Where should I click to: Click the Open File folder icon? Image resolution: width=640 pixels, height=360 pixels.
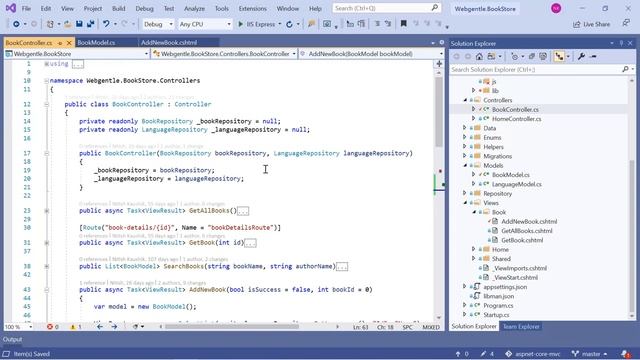tap(68, 24)
